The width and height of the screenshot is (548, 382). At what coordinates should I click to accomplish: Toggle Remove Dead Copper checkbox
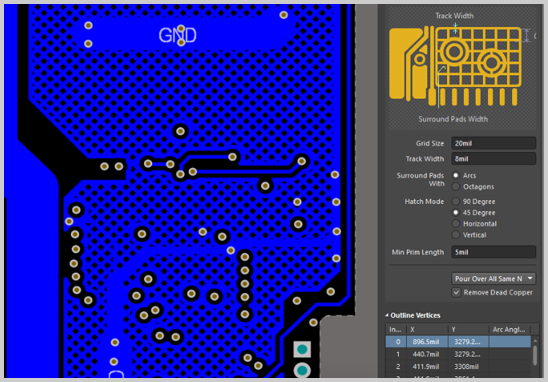(456, 292)
